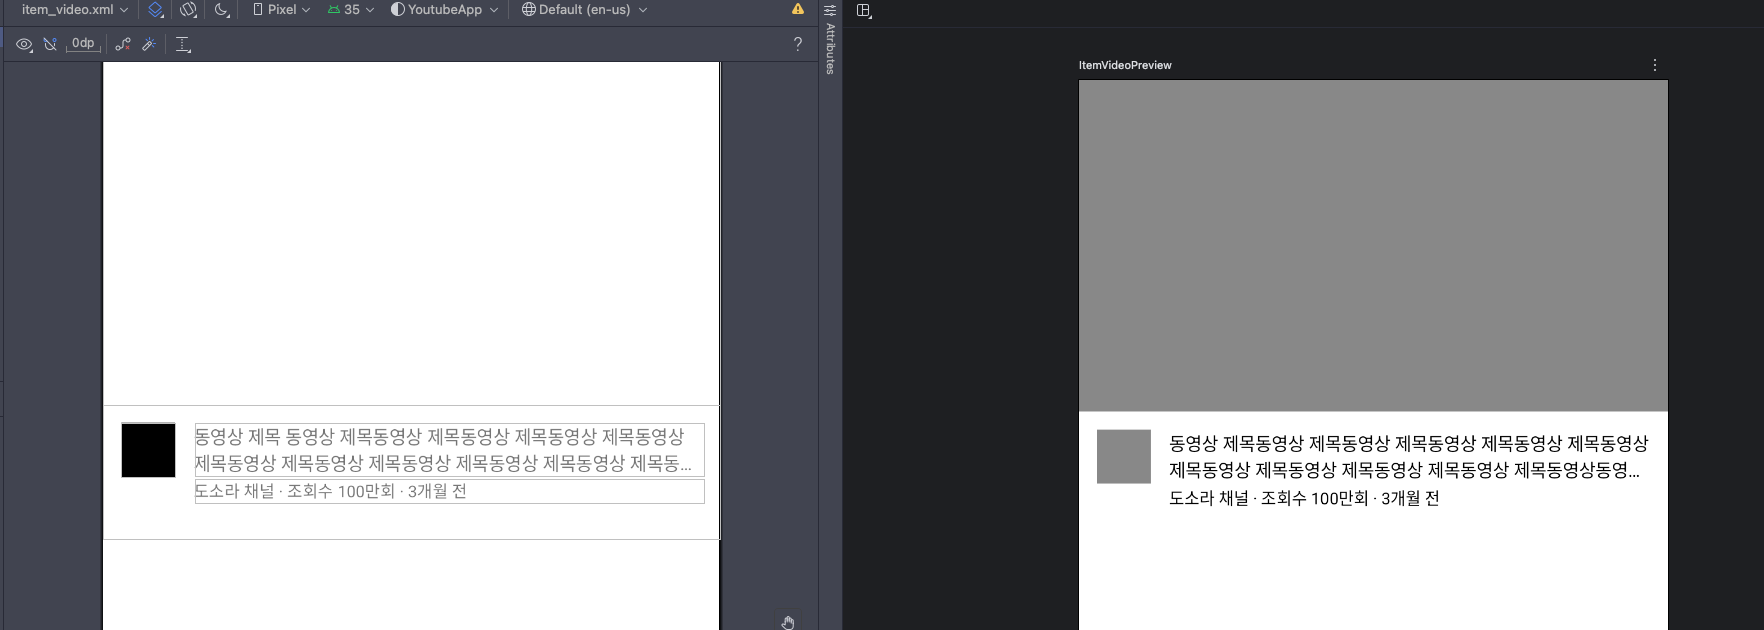Open the API 35 version dropdown
This screenshot has height=630, width=1764.
tap(351, 10)
